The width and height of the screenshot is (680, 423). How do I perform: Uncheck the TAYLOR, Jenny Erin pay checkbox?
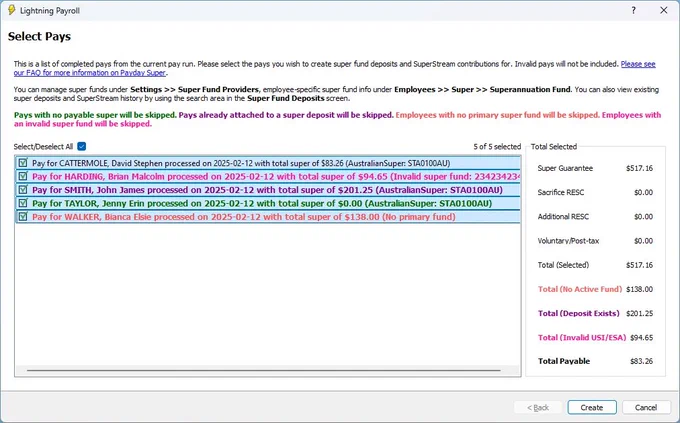click(x=23, y=203)
